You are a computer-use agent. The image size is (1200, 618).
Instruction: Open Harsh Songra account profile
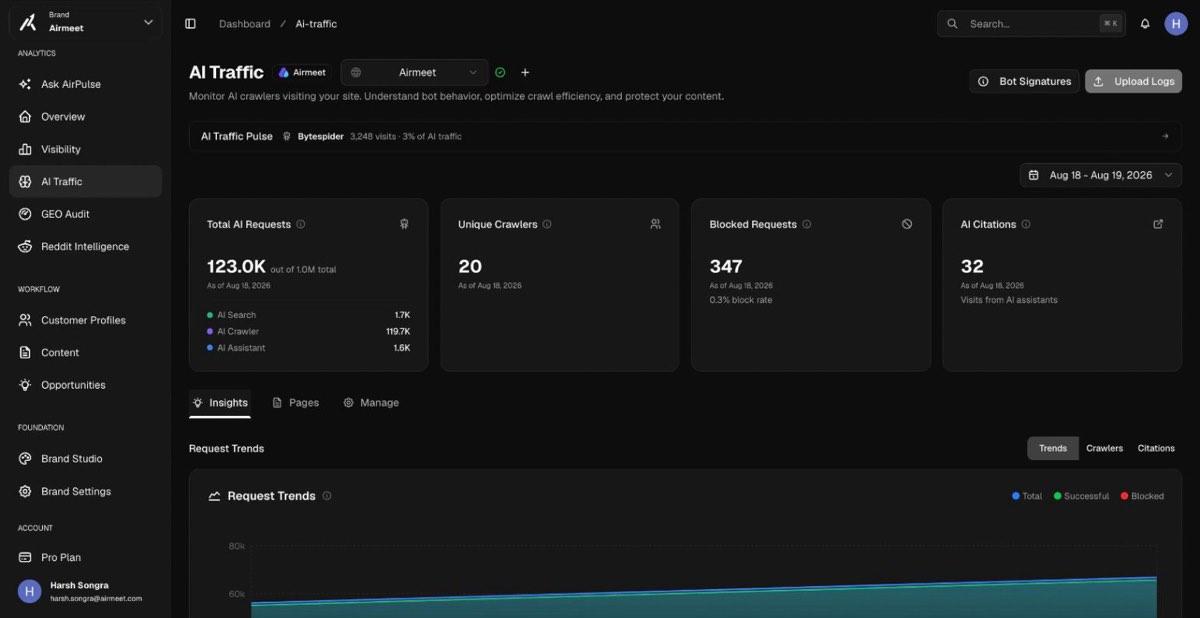(x=85, y=591)
